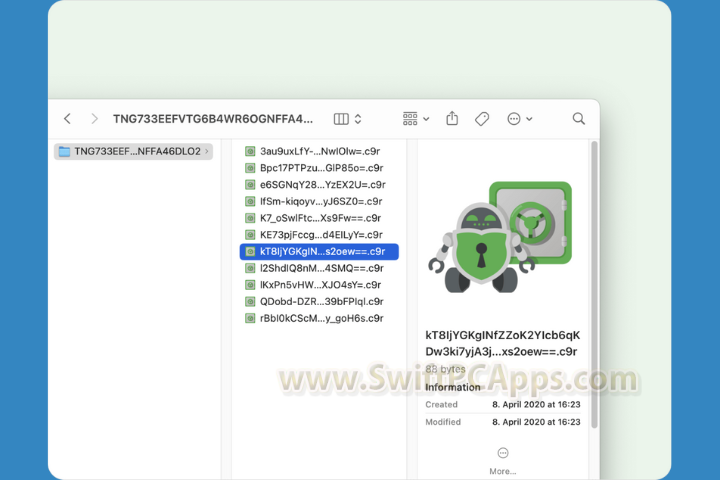Expand the group-by dropdown arrow
The height and width of the screenshot is (480, 720).
coord(426,119)
